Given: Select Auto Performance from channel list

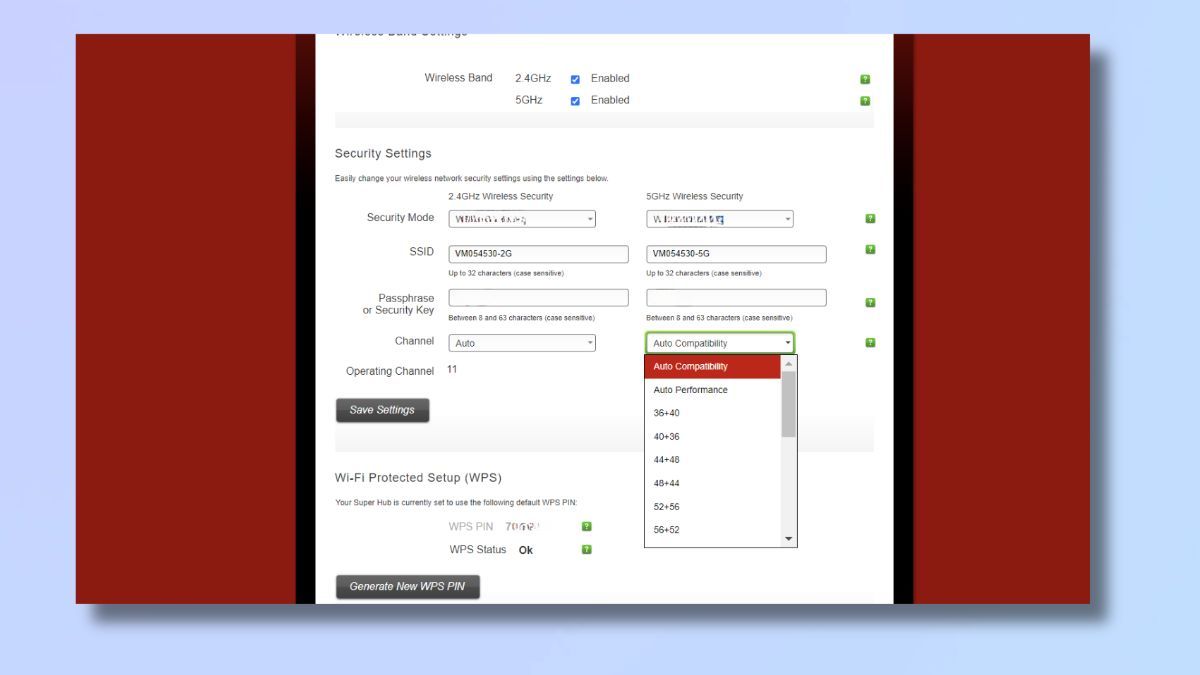Looking at the screenshot, I should 713,390.
